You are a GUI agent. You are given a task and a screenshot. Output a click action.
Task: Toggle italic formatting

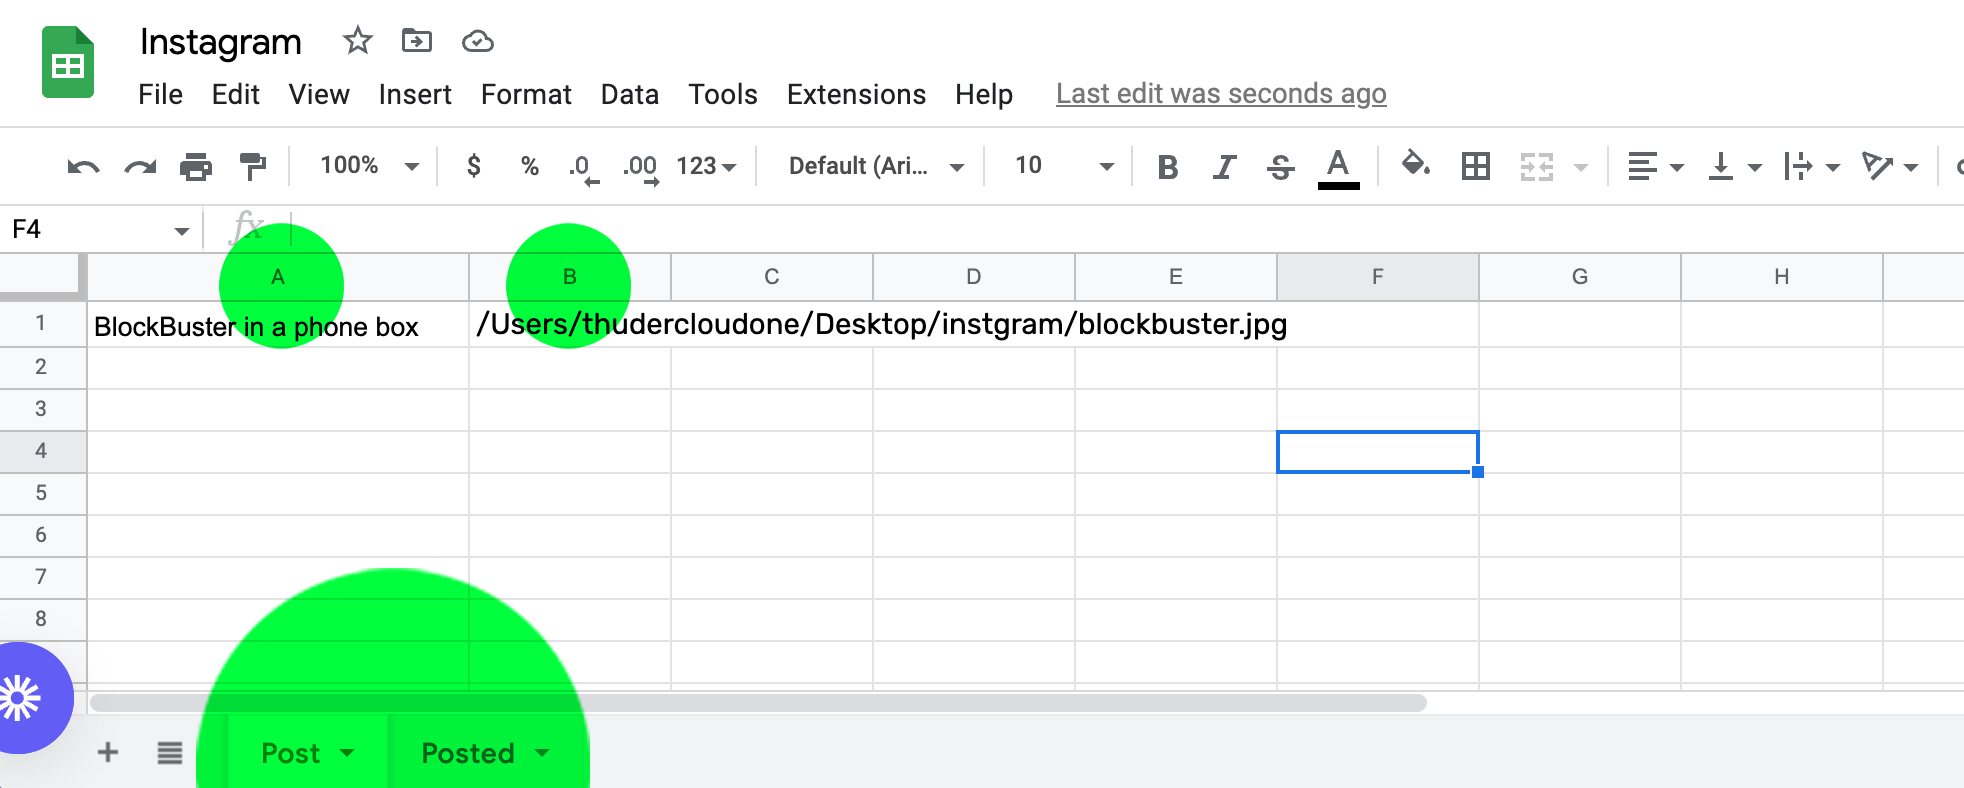coord(1224,166)
